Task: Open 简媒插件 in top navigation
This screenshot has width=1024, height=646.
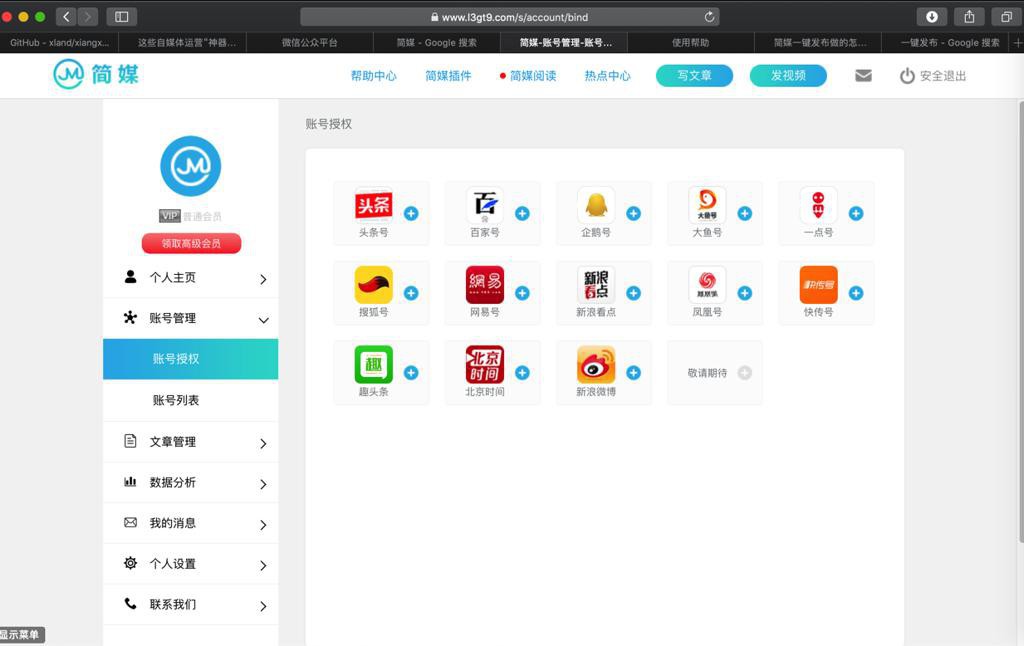Action: tap(448, 76)
